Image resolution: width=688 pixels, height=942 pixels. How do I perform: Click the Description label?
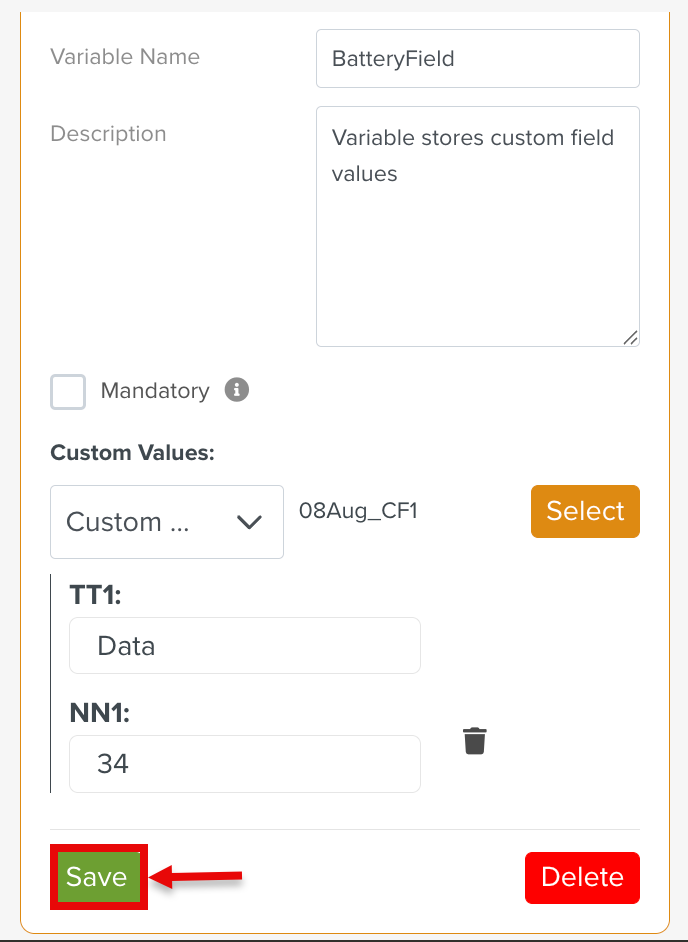click(x=108, y=134)
